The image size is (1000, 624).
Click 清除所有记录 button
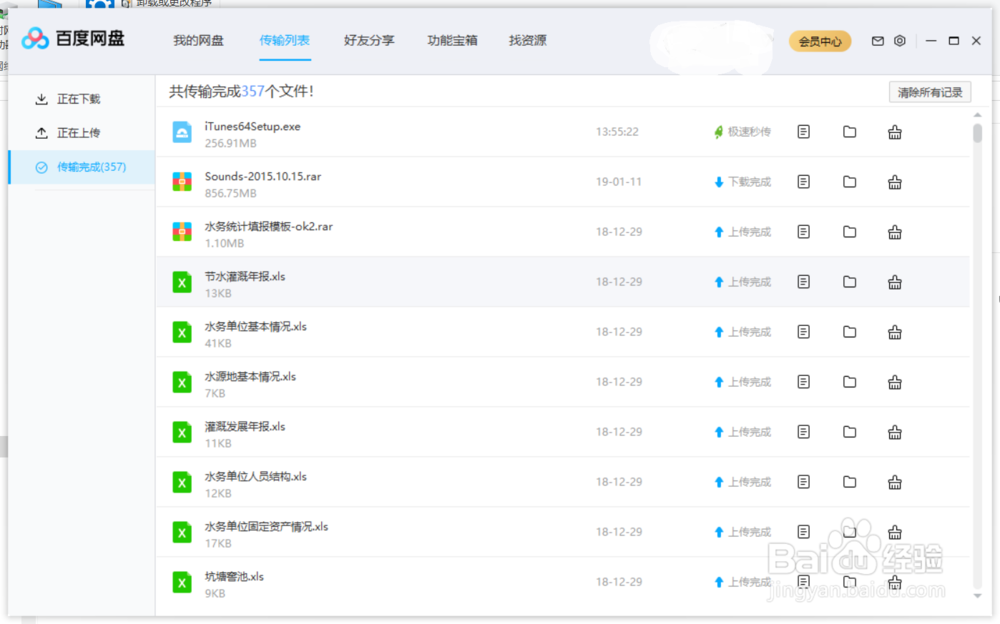pyautogui.click(x=930, y=93)
